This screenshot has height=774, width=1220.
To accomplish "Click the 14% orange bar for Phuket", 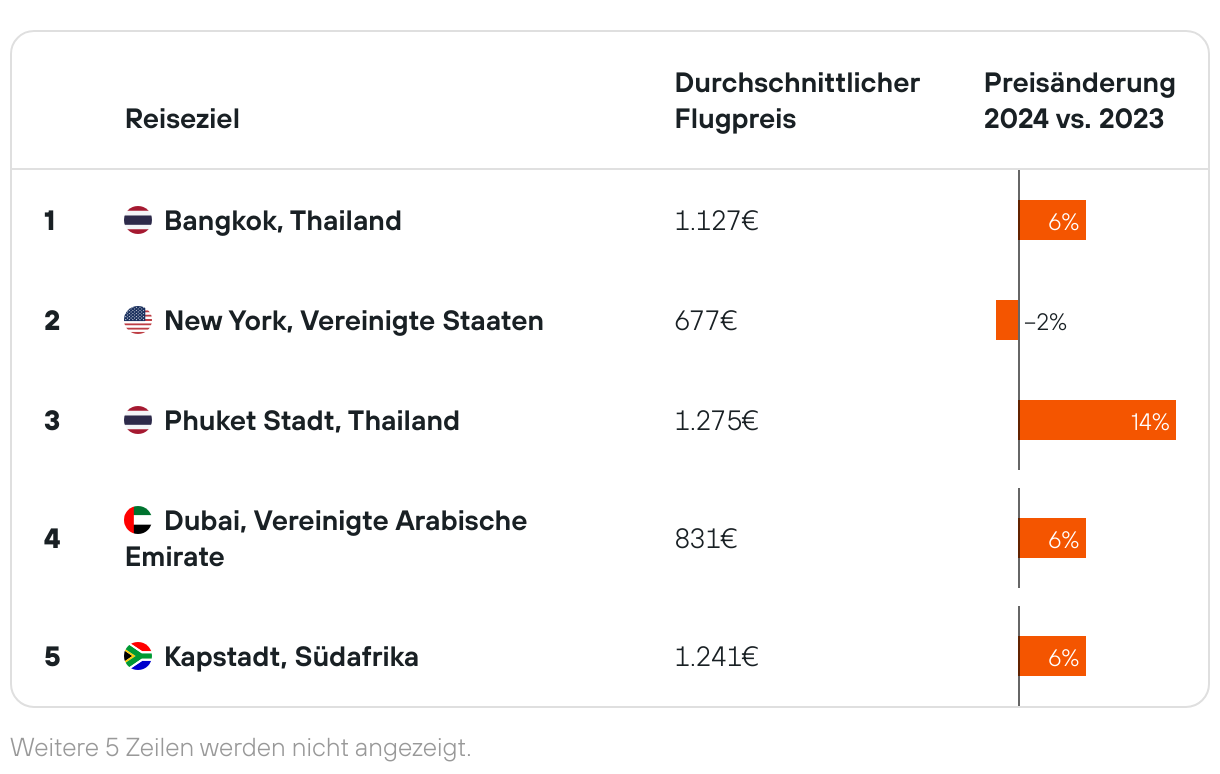I will 1097,420.
